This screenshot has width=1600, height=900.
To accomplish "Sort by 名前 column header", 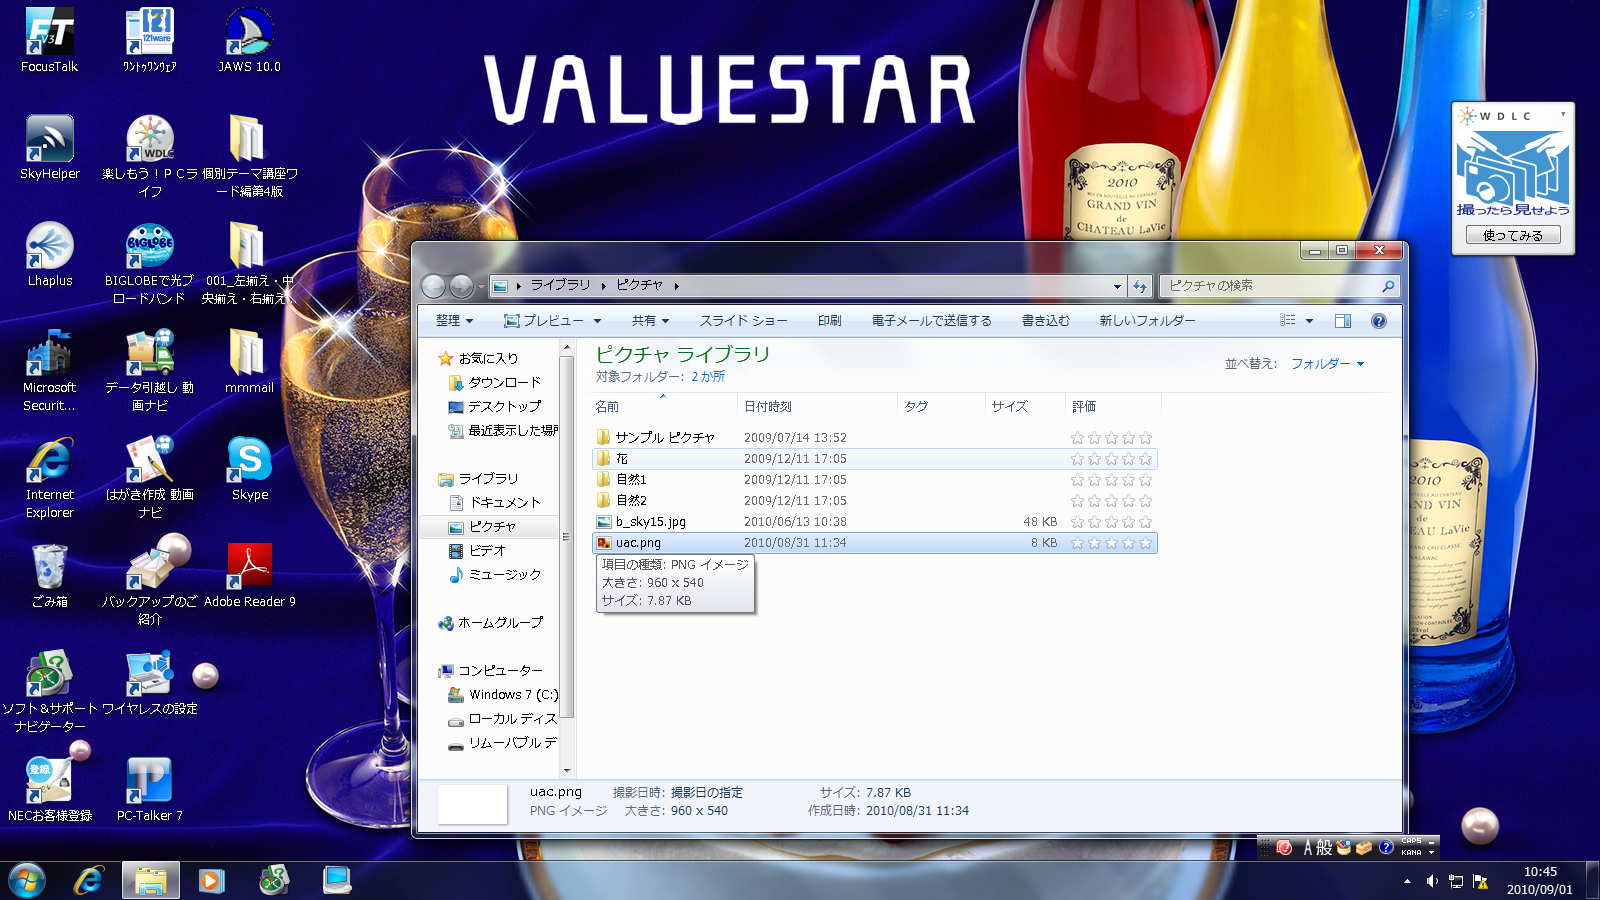I will 607,406.
